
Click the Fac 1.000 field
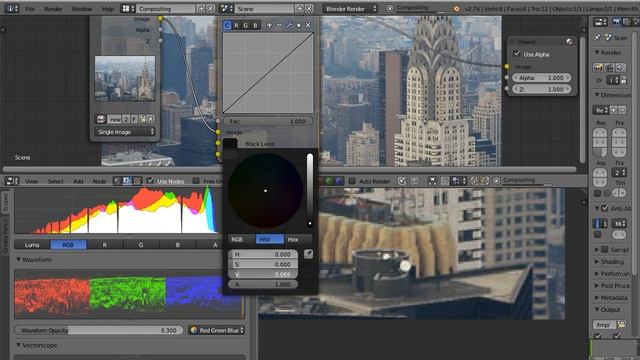[x=268, y=121]
